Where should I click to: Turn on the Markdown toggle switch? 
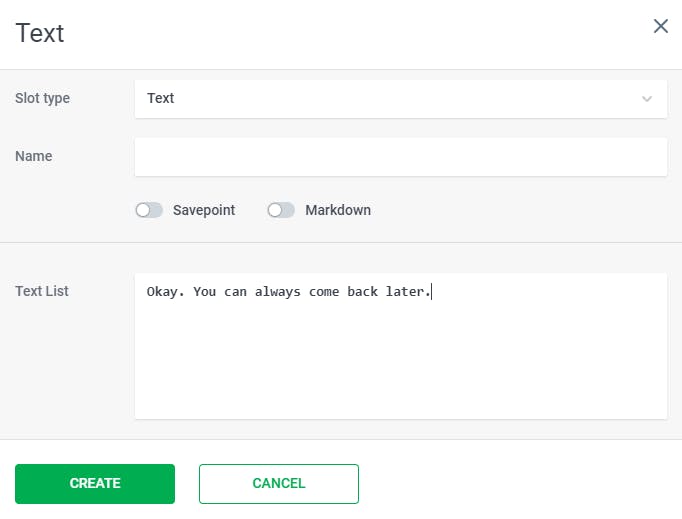[281, 210]
